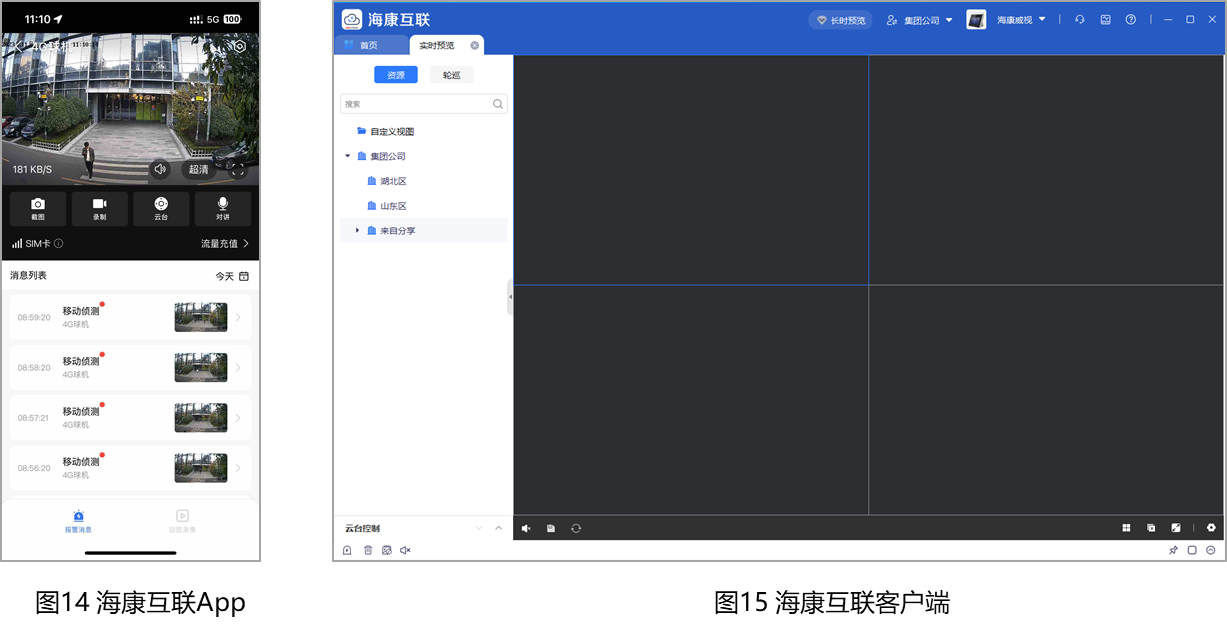The image size is (1227, 632).
Task: Start 对讲 intercom with the microphone icon
Action: (x=222, y=208)
